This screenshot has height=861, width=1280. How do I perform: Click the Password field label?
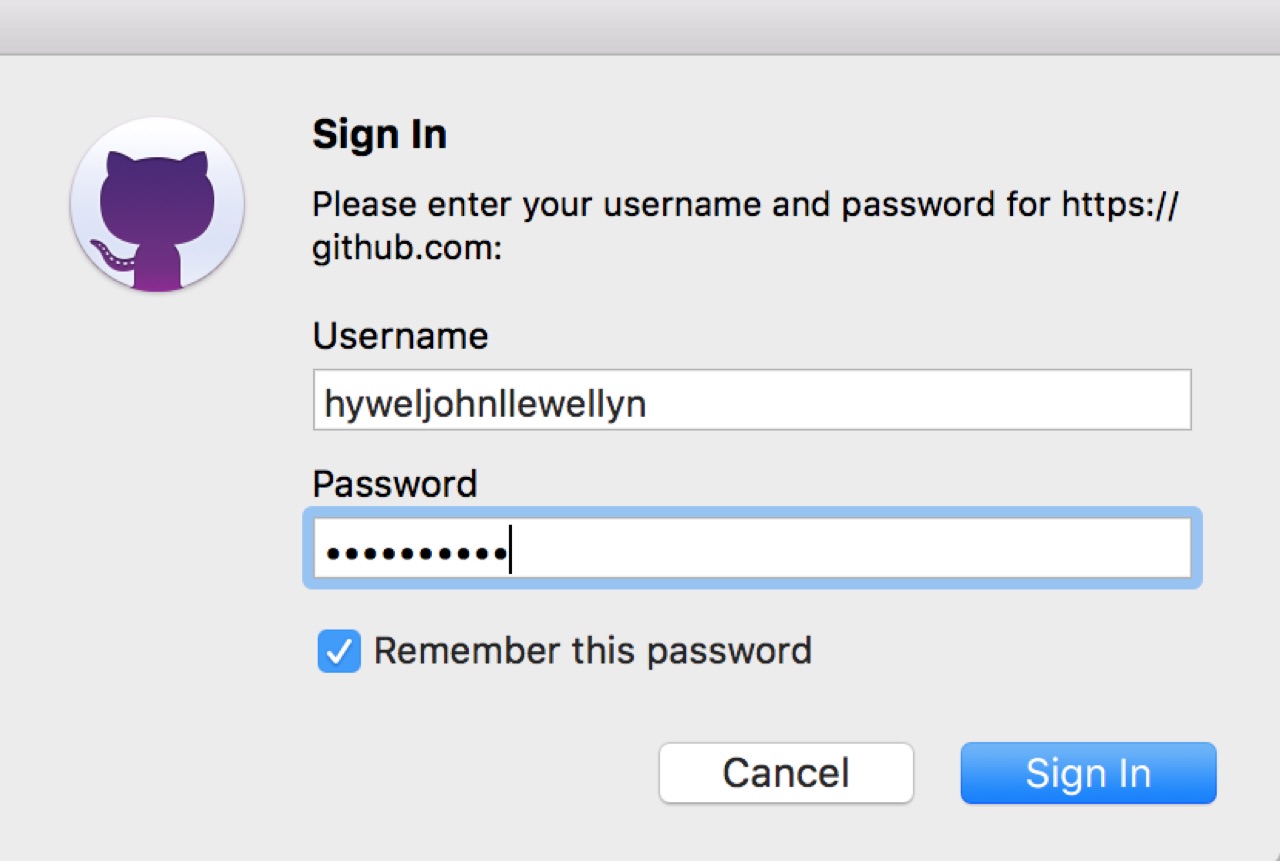click(394, 484)
